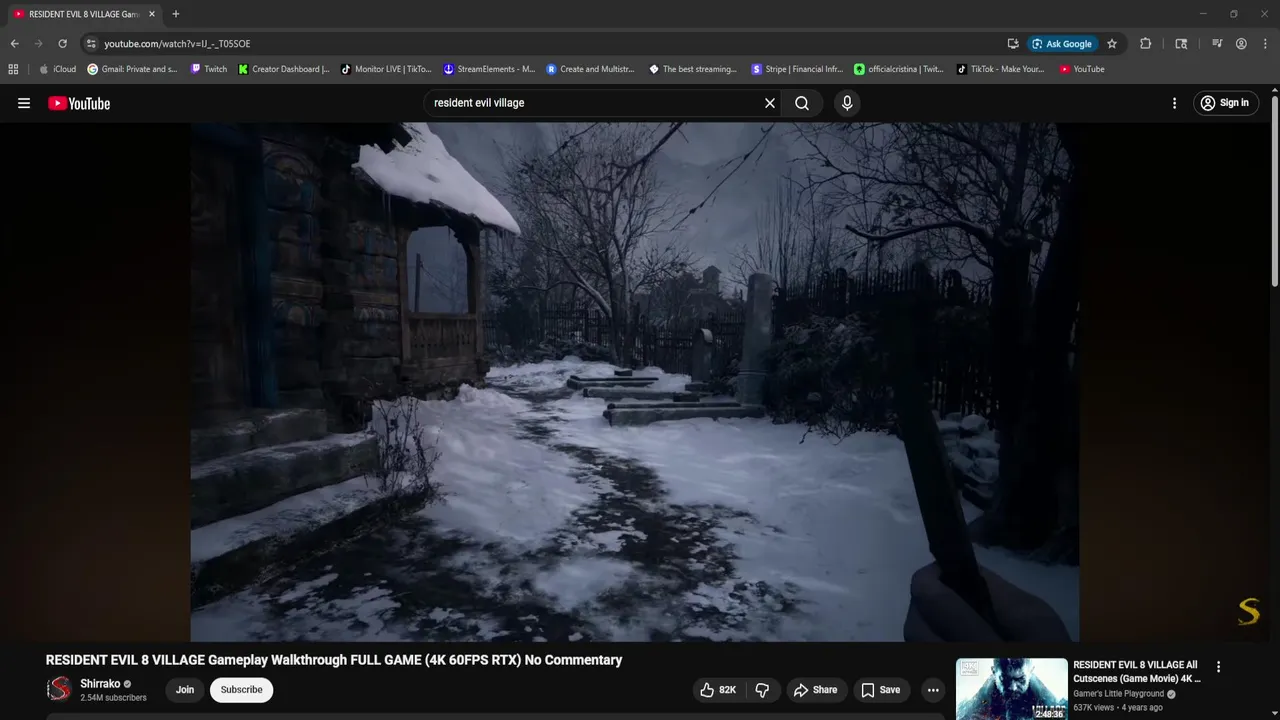Go to YouTube home via logo

(79, 103)
